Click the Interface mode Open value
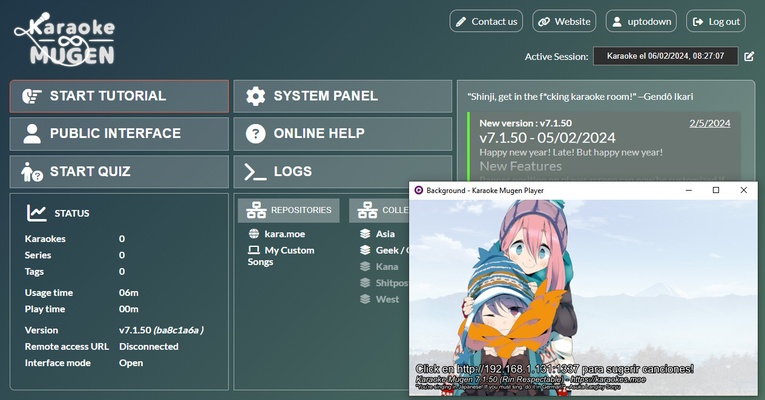 coord(131,363)
